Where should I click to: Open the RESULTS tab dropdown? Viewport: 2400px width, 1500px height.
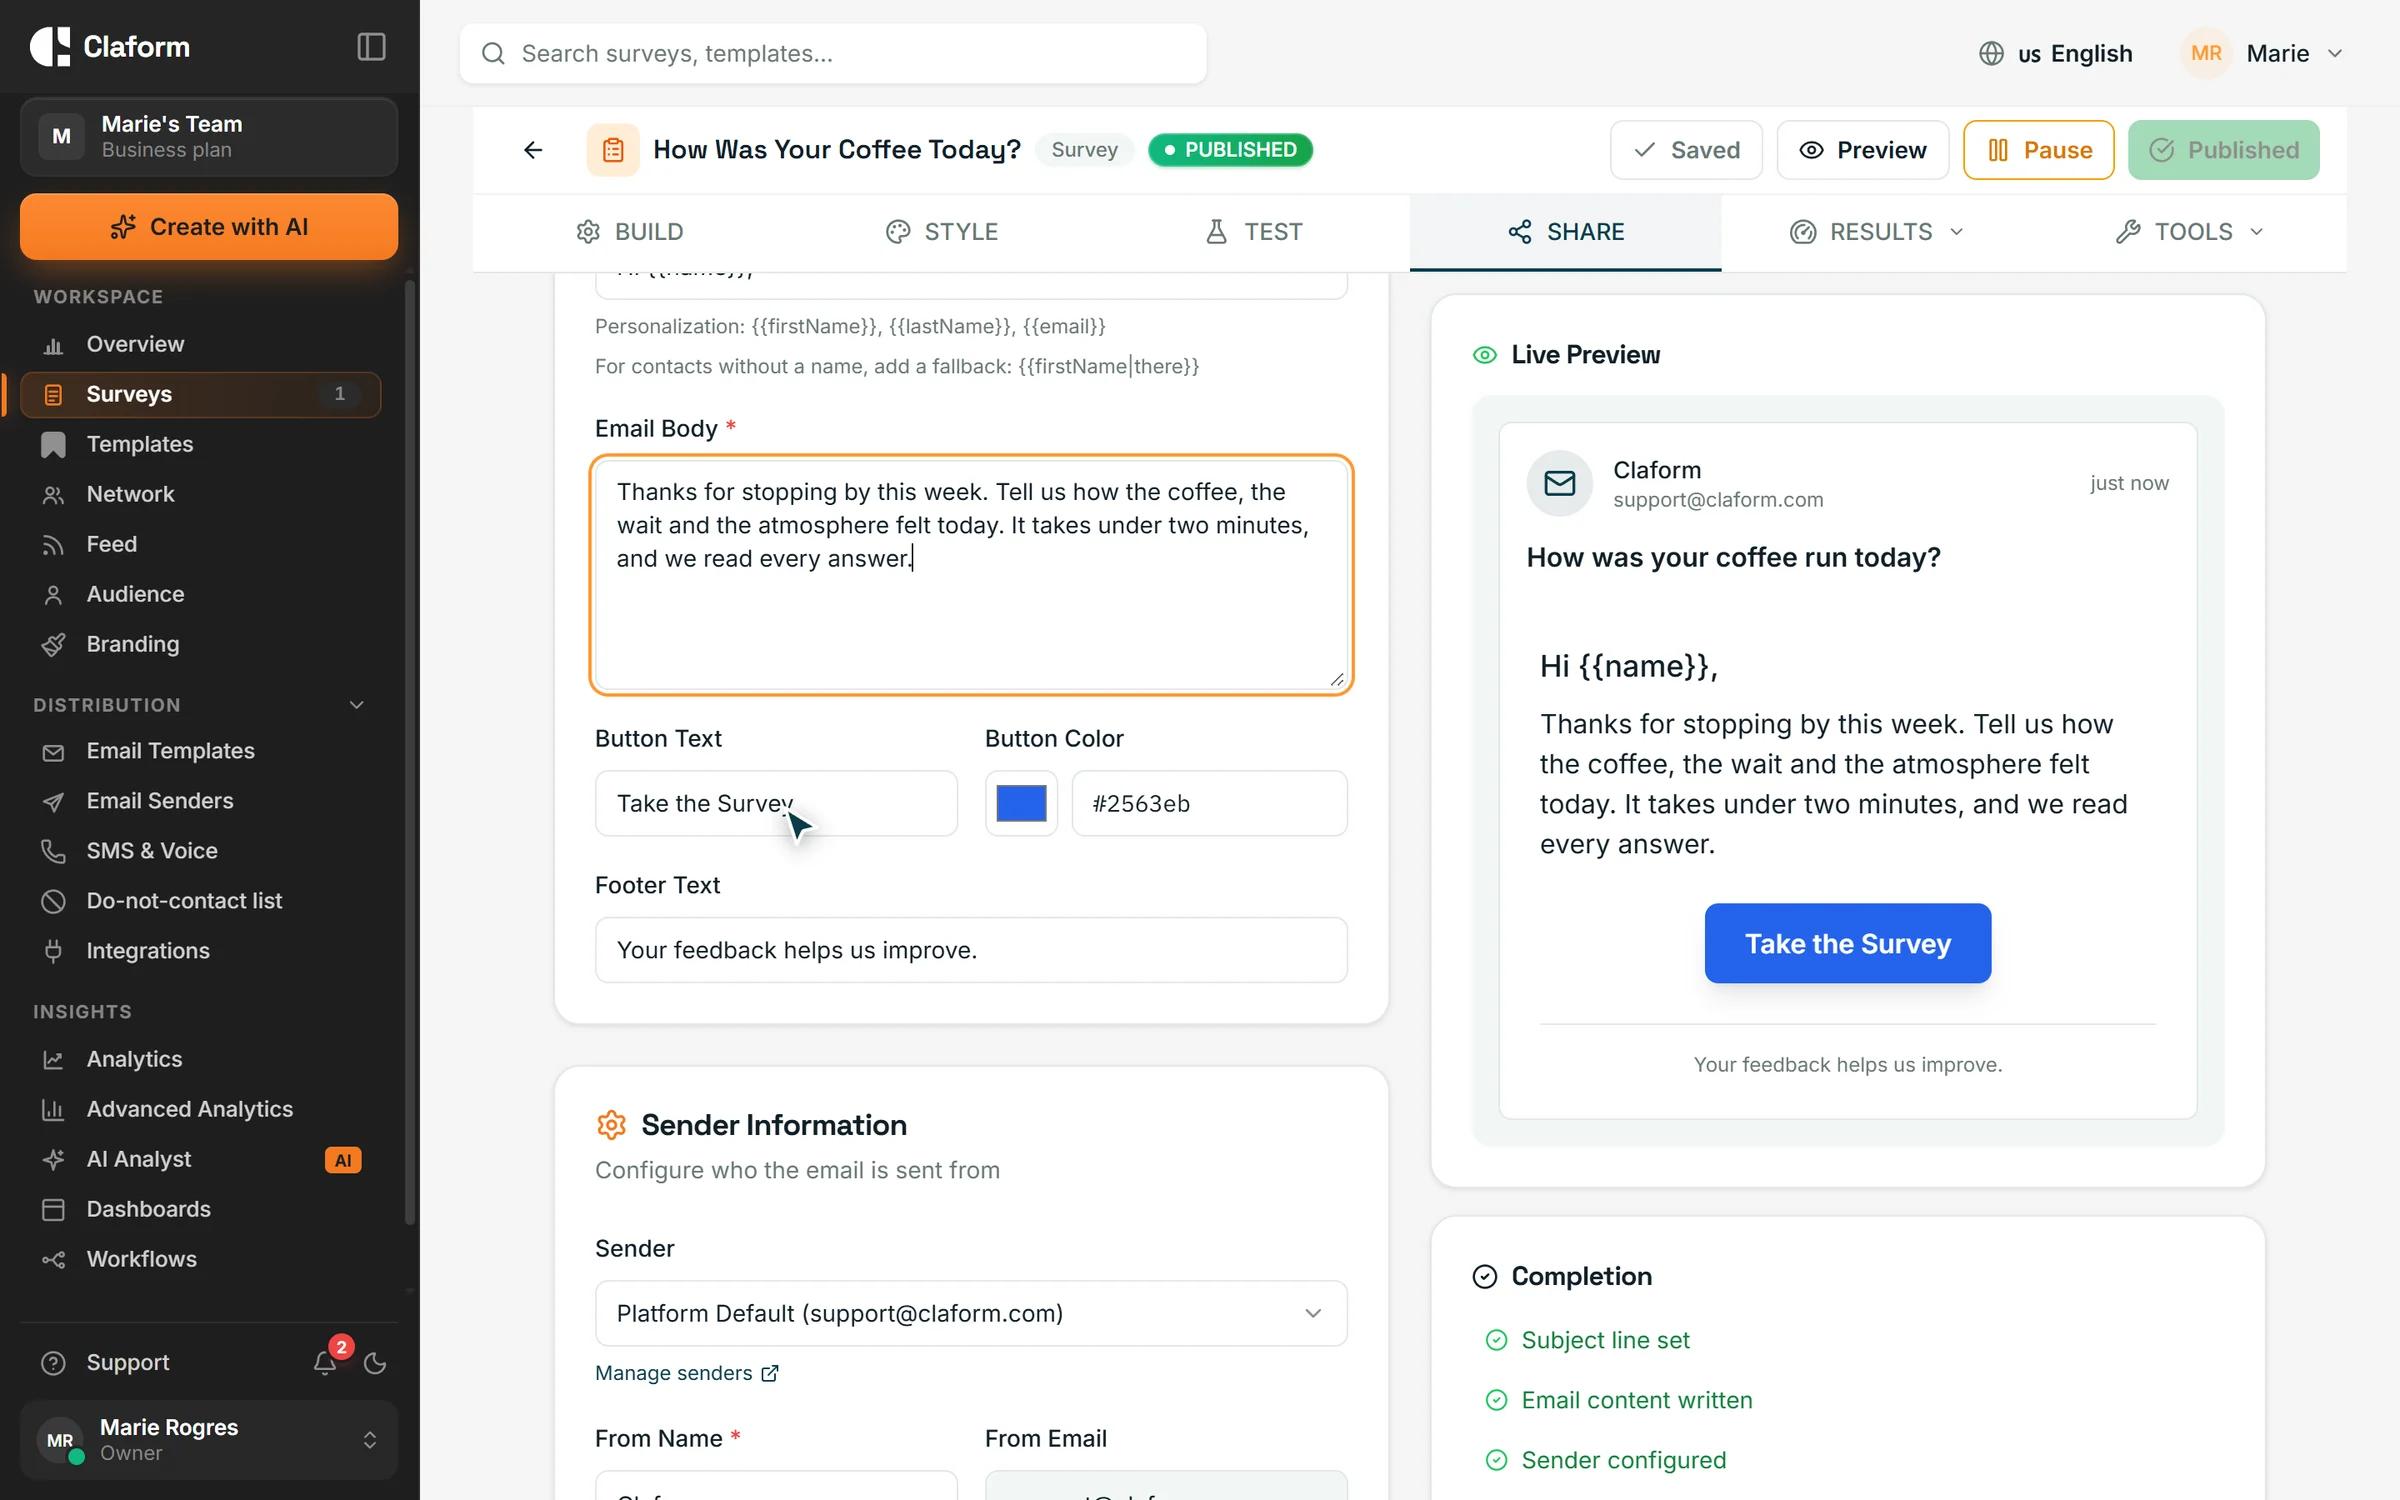click(x=1877, y=232)
